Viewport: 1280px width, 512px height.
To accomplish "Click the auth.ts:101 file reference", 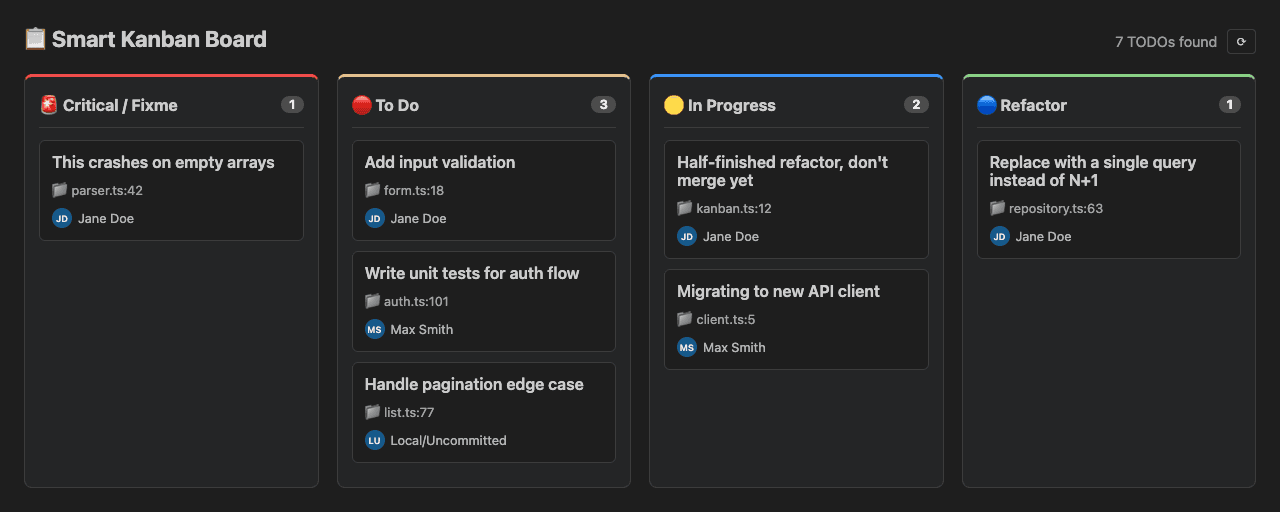I will click(x=416, y=301).
